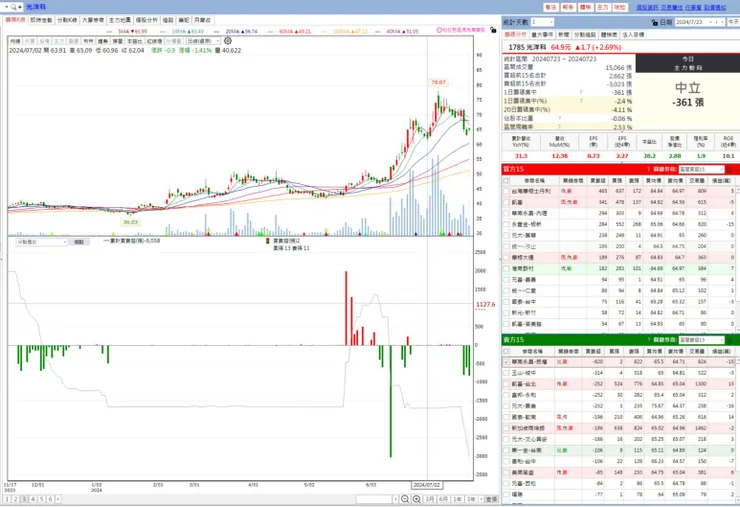Screen dimensions: 740x507
Task: Click the 1年 range button
Action: click(457, 499)
